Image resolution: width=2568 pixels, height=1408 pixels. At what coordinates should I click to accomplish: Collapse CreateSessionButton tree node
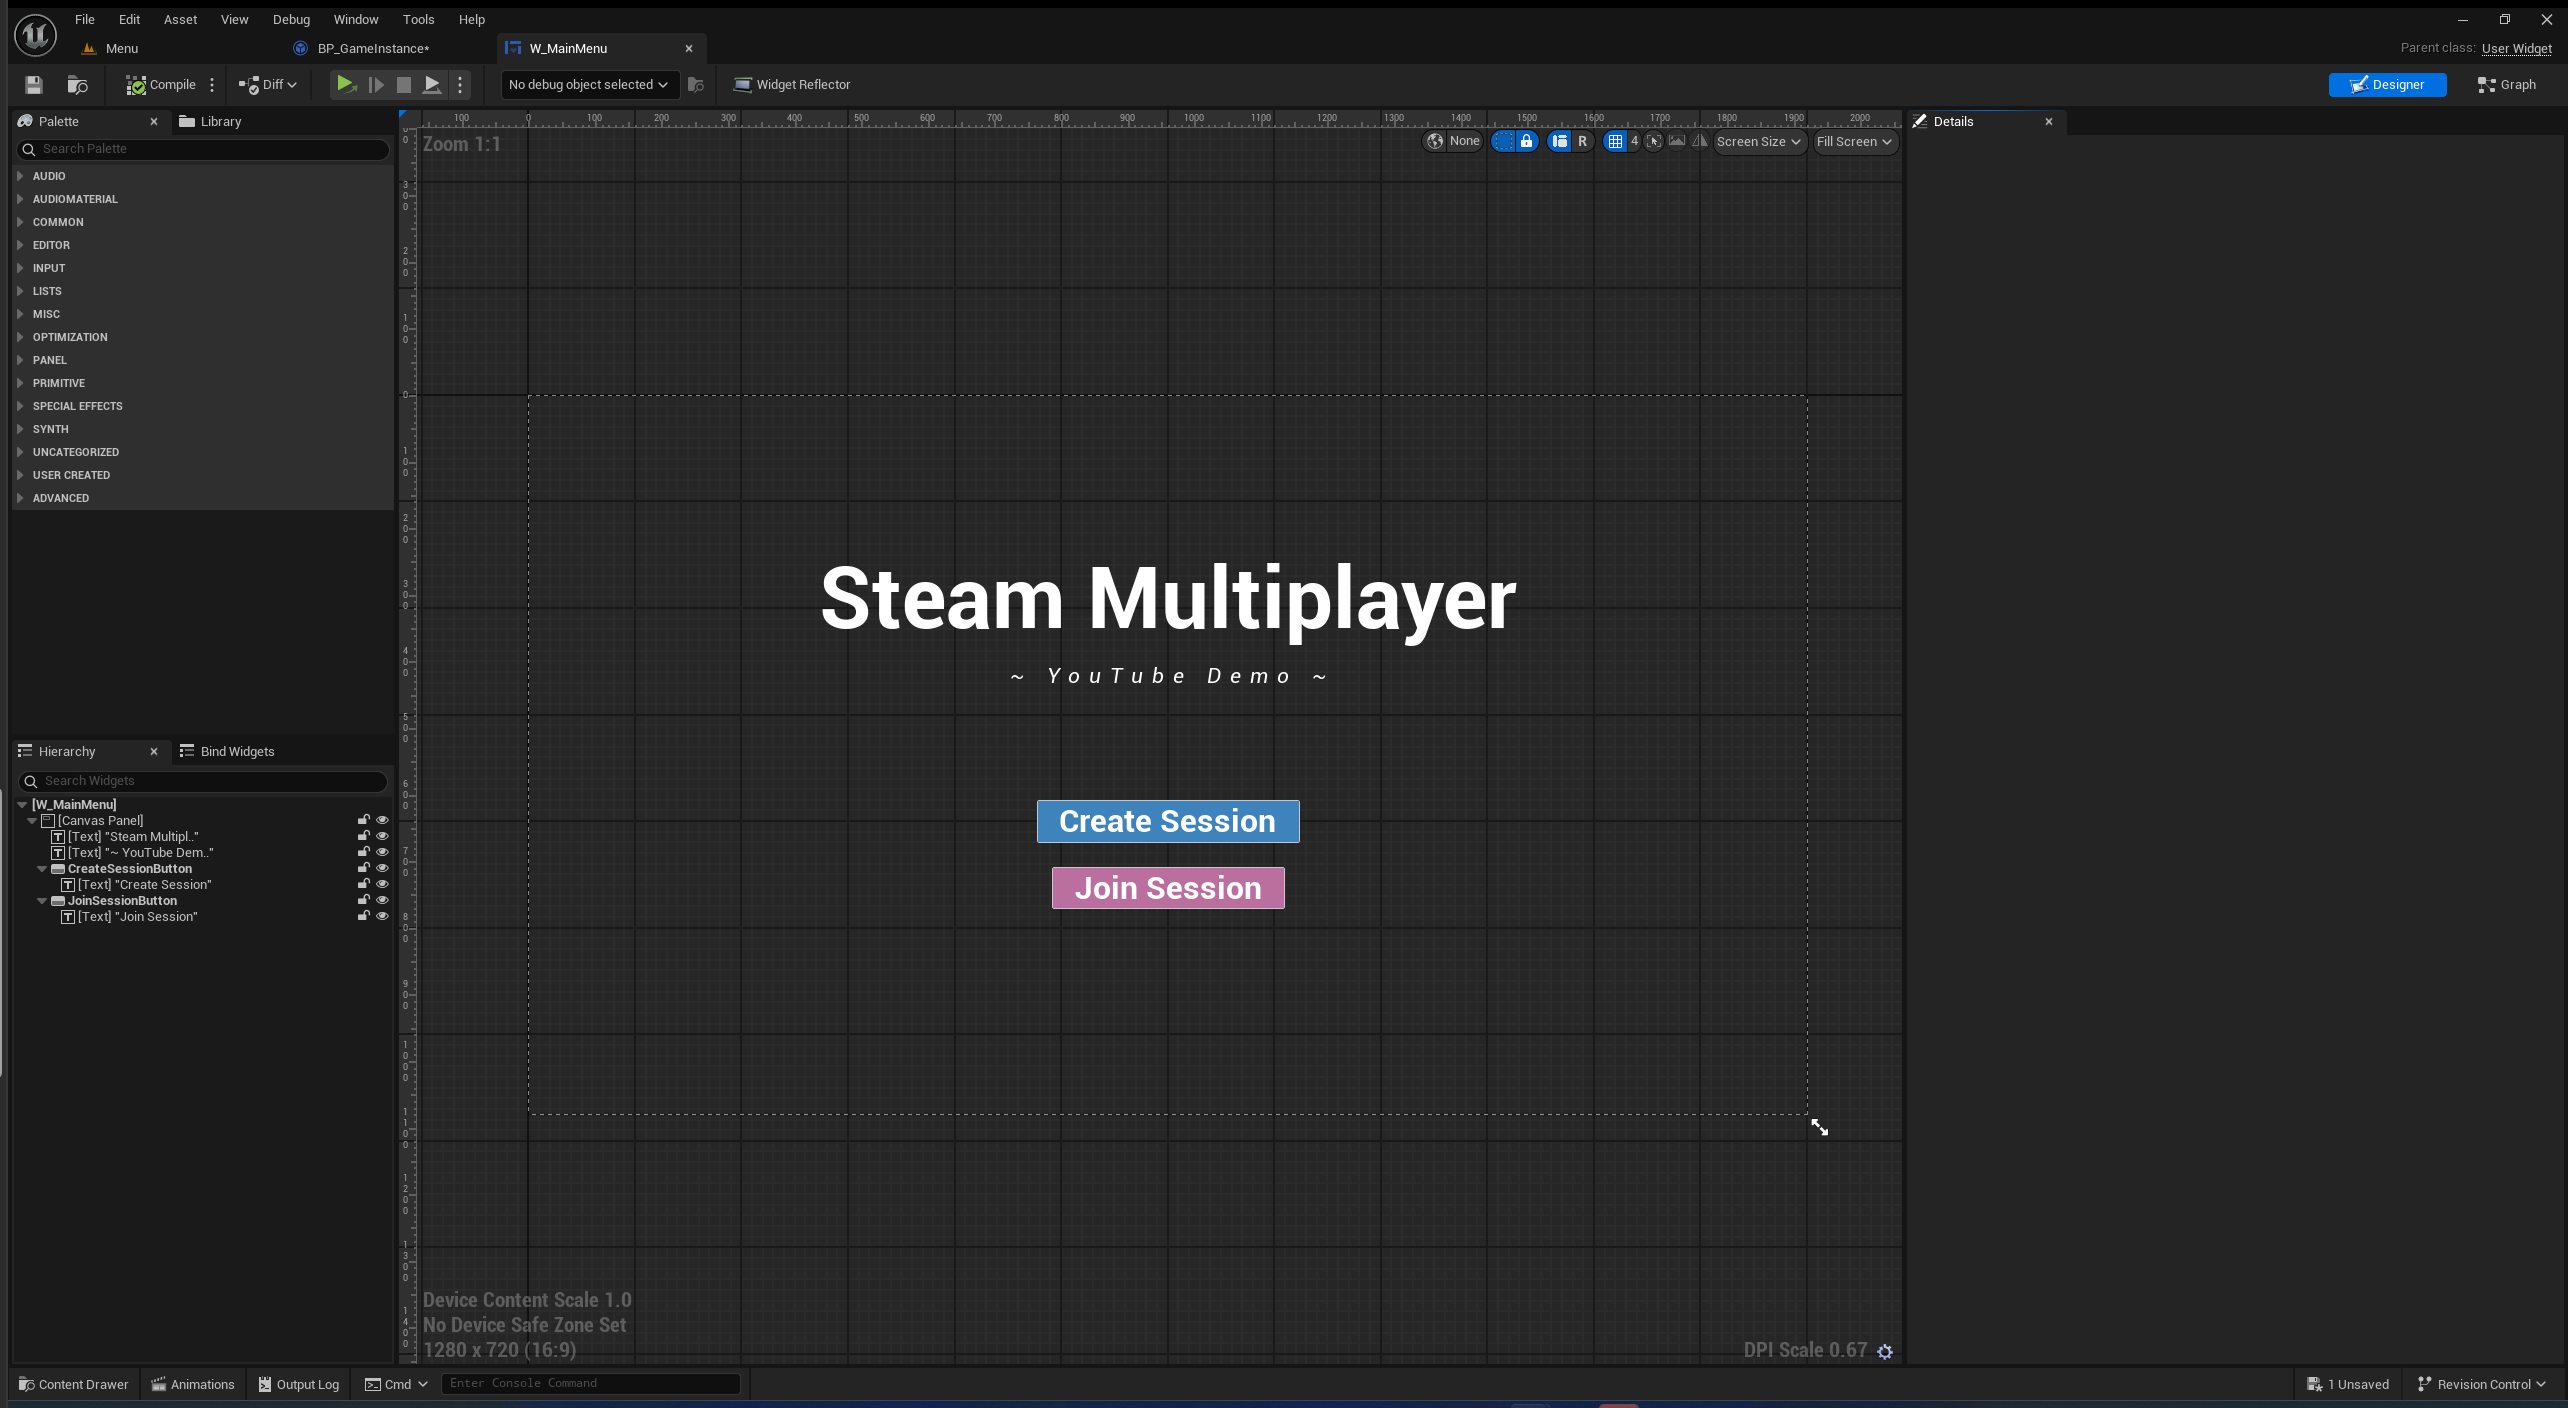pyautogui.click(x=42, y=869)
